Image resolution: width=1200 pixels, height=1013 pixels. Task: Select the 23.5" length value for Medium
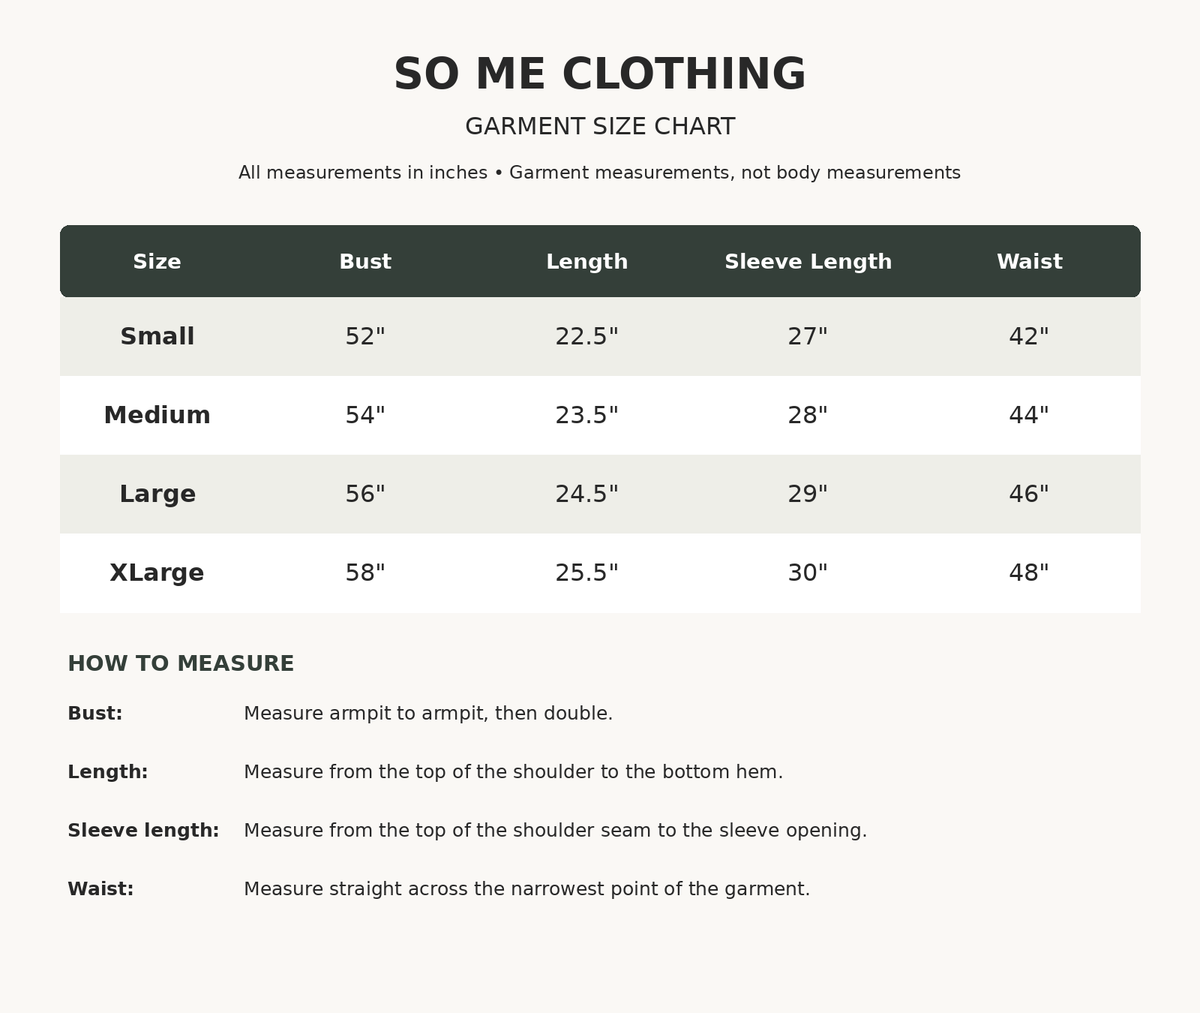click(x=587, y=415)
